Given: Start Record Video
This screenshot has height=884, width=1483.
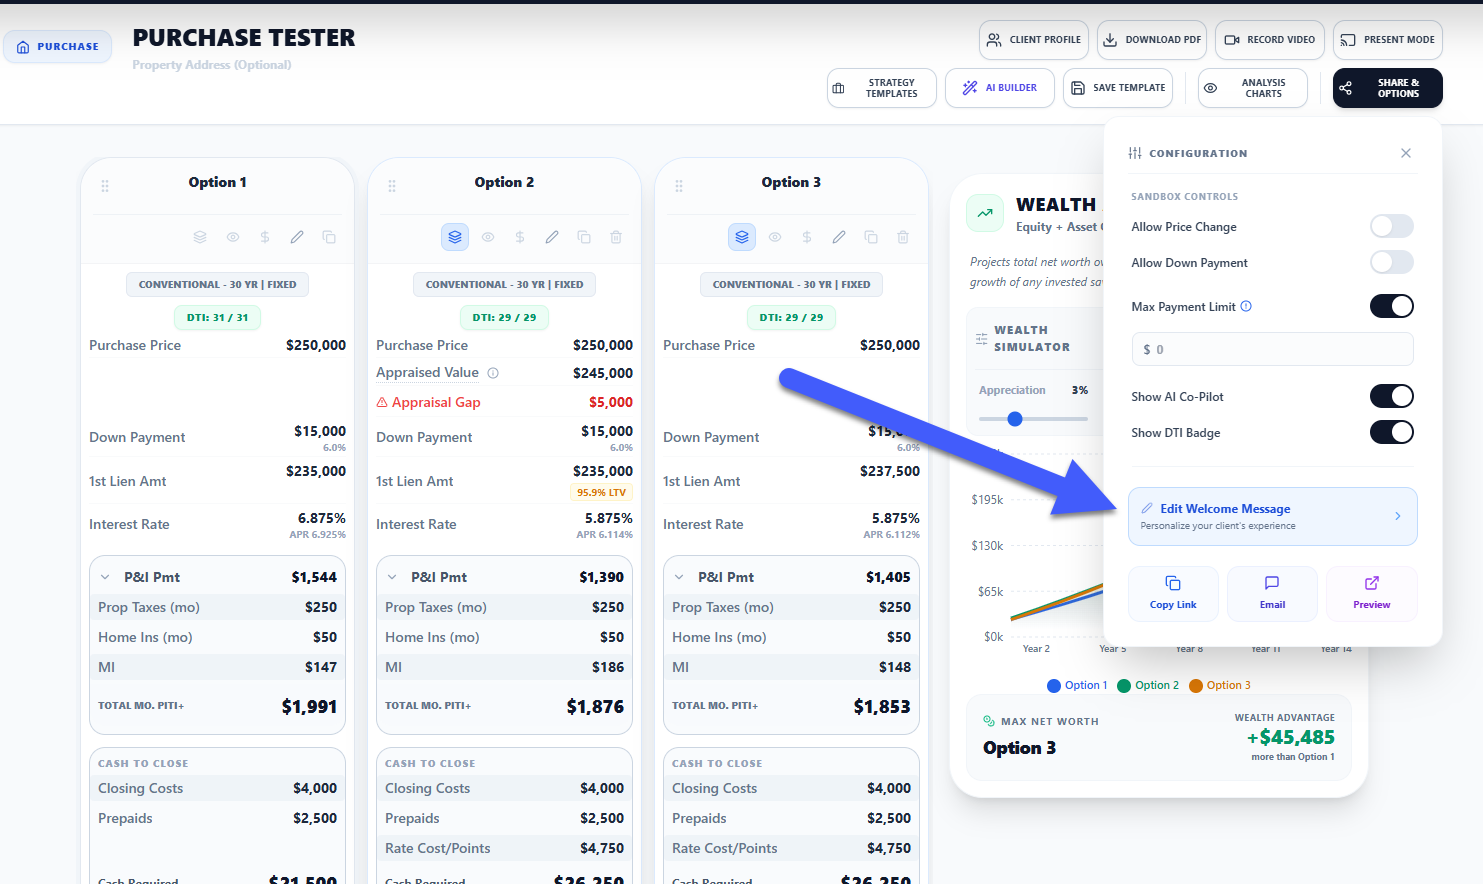Looking at the screenshot, I should [x=1270, y=40].
